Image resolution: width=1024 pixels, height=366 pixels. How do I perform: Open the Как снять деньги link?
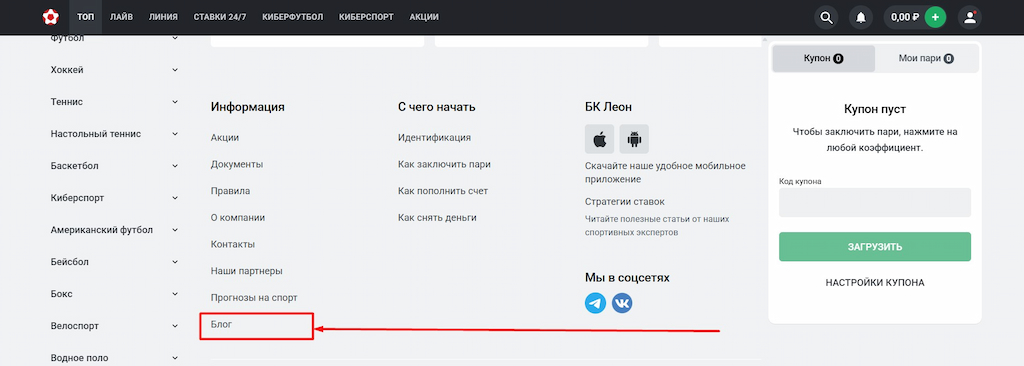(x=437, y=218)
